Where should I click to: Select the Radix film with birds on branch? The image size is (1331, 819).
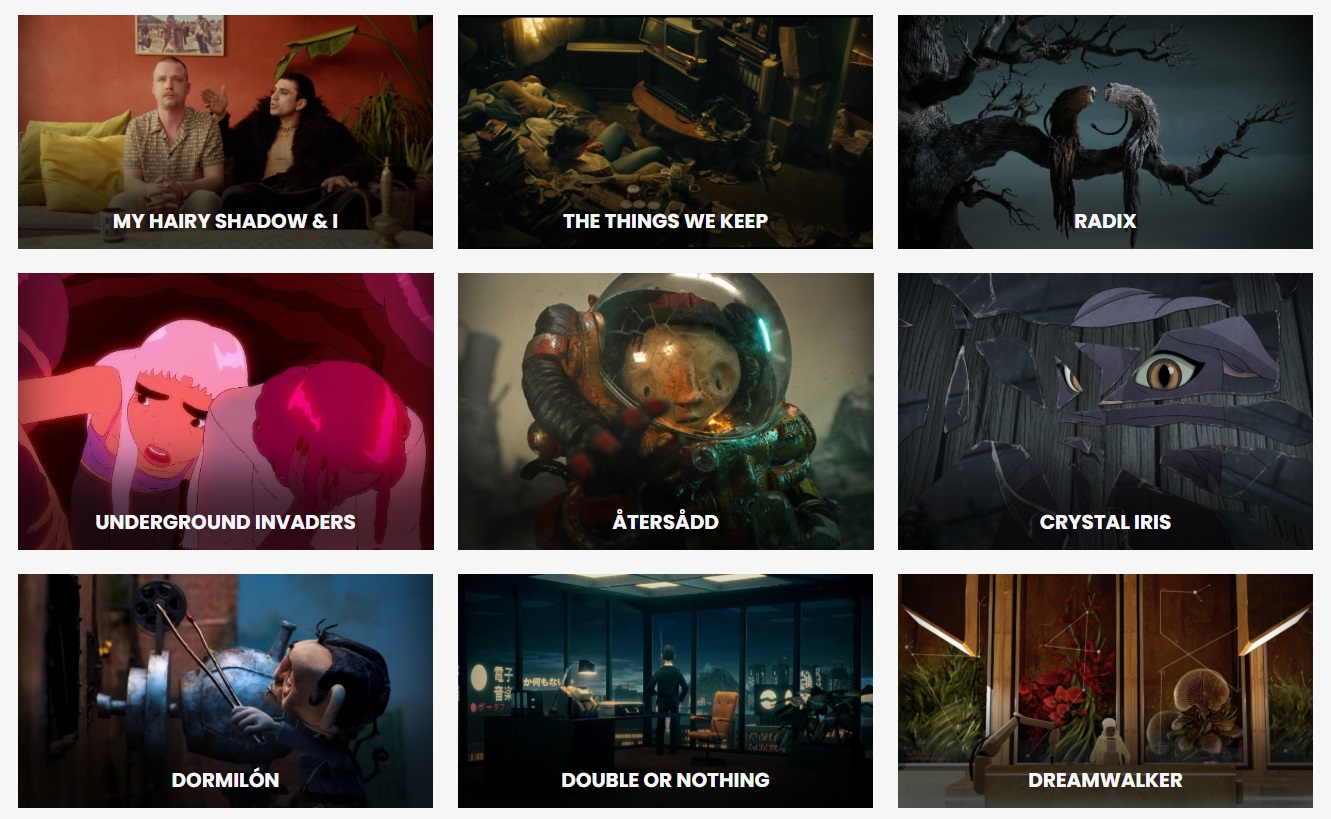tap(1105, 132)
